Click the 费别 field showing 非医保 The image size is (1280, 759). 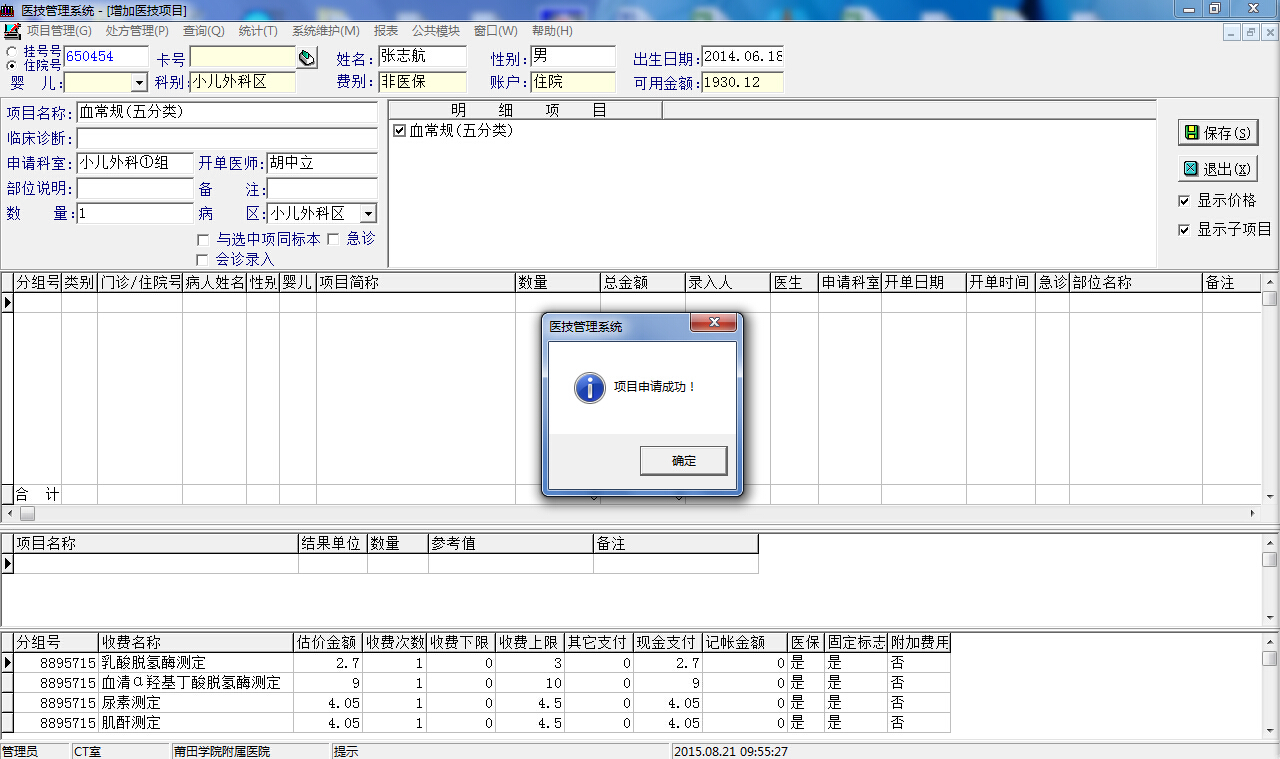[422, 82]
